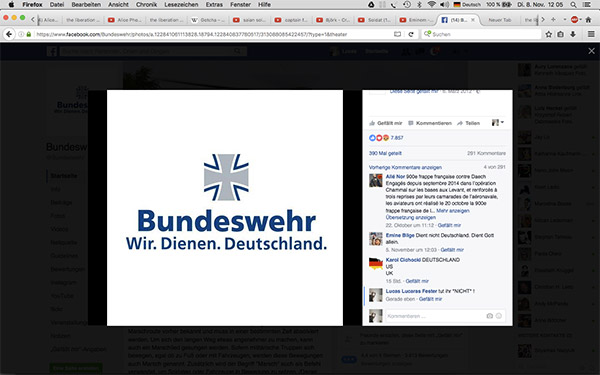Like Lucas Lucaras Fester's comment
Screen dimensions: 600x375
click(x=430, y=299)
